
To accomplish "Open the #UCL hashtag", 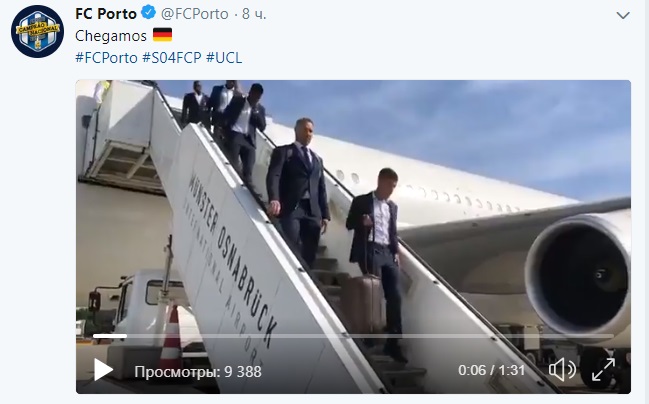I will 224,58.
